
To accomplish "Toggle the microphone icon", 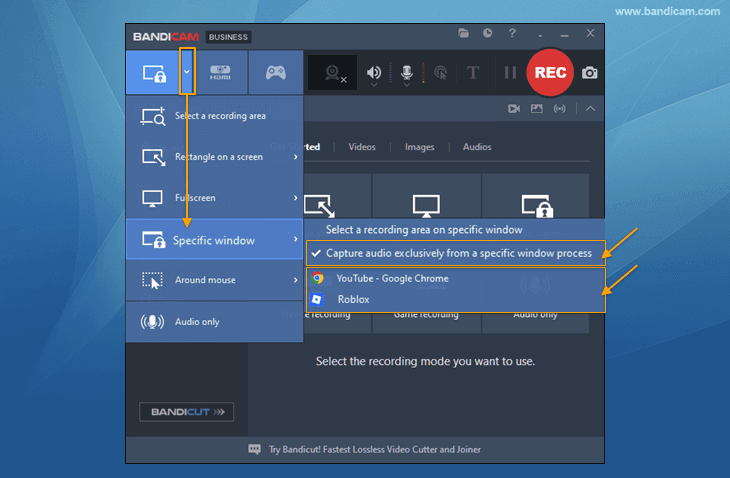I will (406, 72).
